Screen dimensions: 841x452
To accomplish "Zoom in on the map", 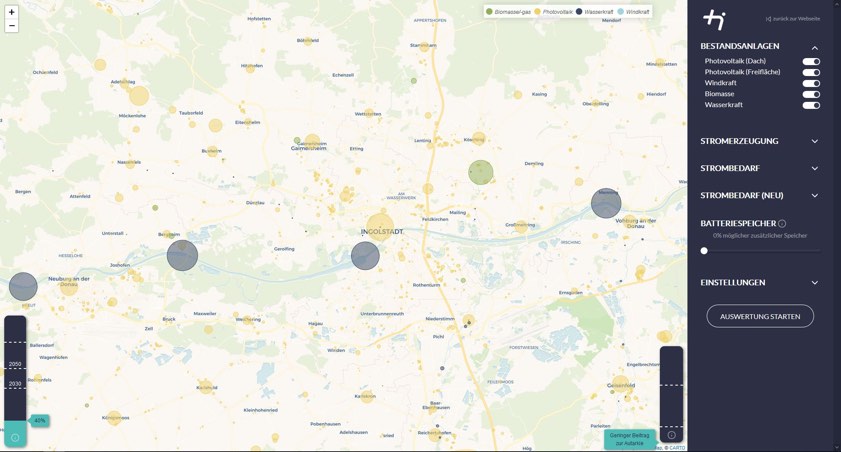I will click(x=12, y=12).
